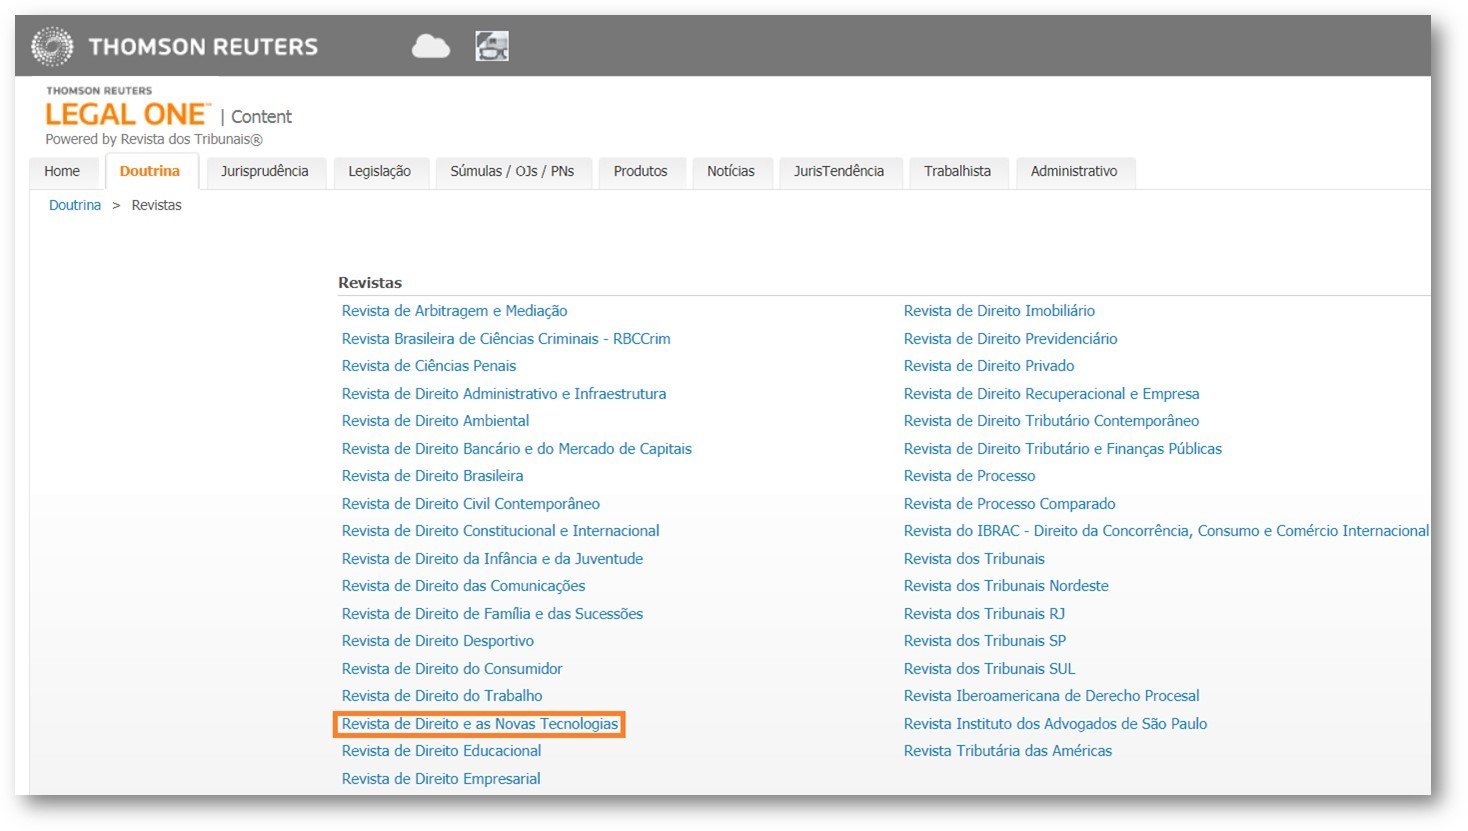Open the Revista dos Tribunais link
Viewport: 1468px width, 831px height.
(x=974, y=559)
